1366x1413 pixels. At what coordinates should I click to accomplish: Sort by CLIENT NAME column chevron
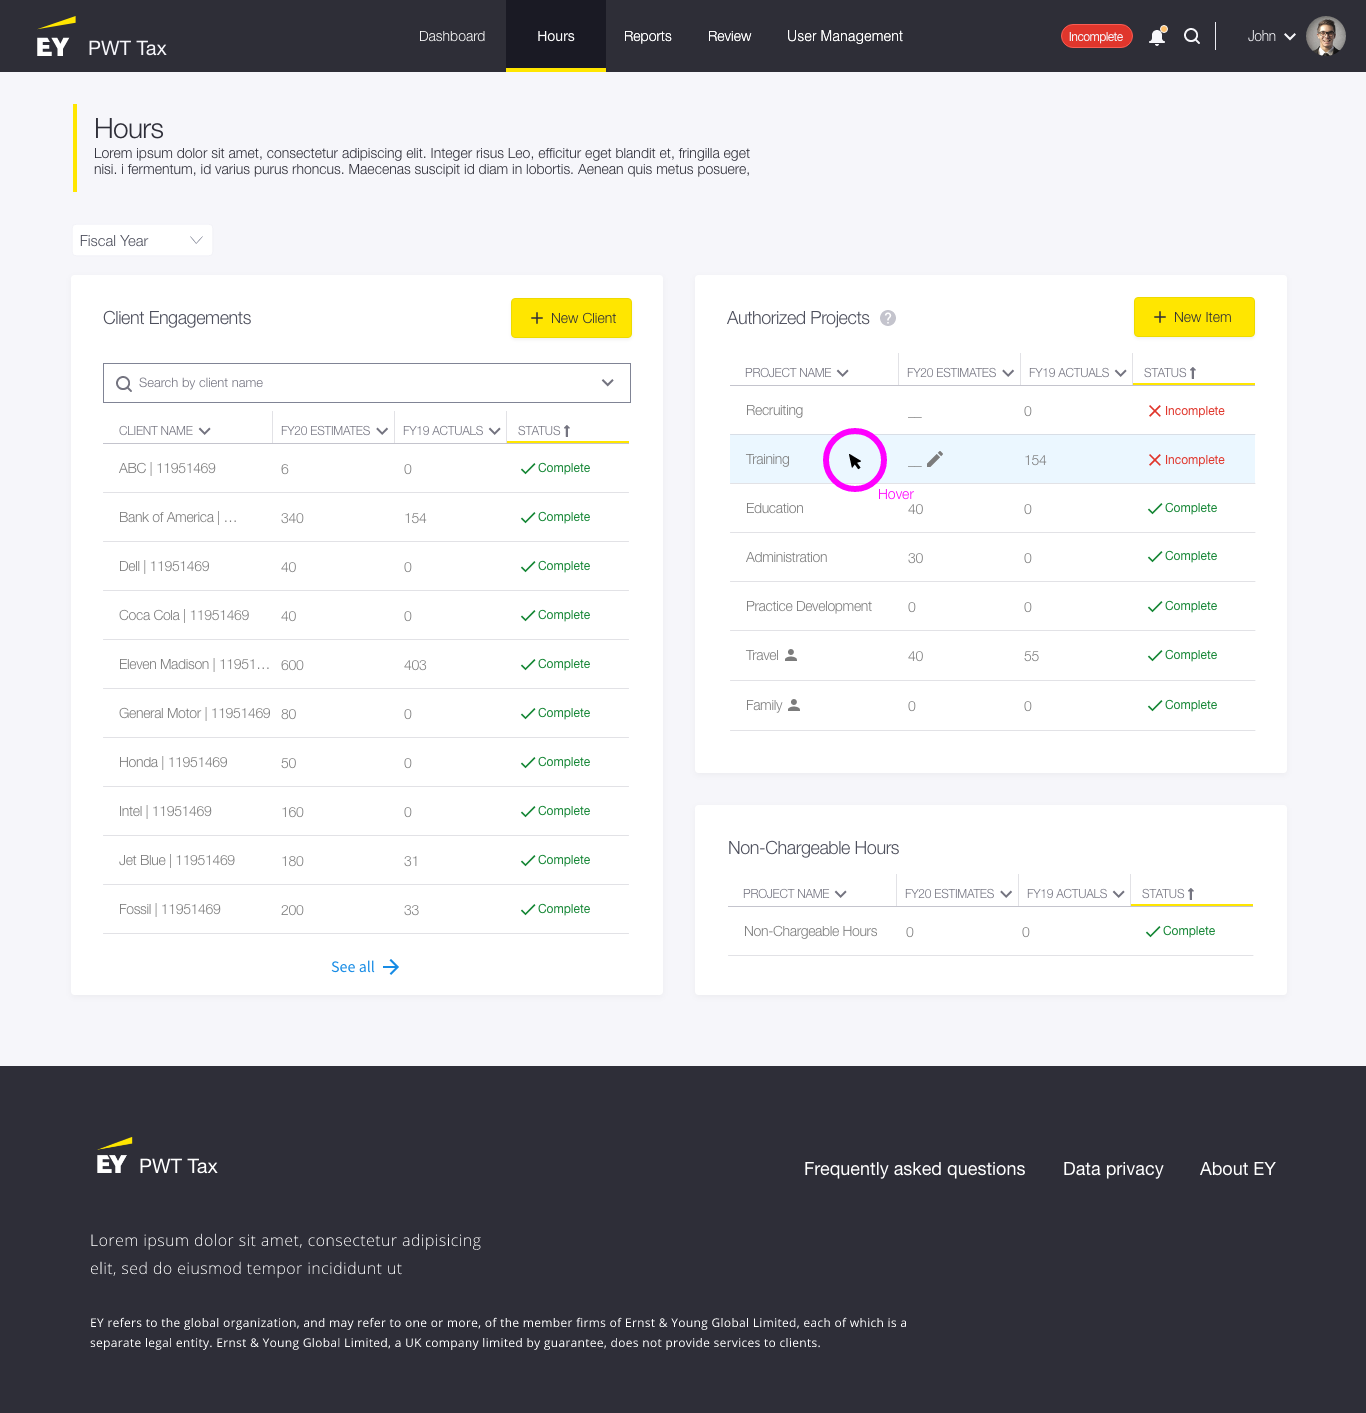205,431
